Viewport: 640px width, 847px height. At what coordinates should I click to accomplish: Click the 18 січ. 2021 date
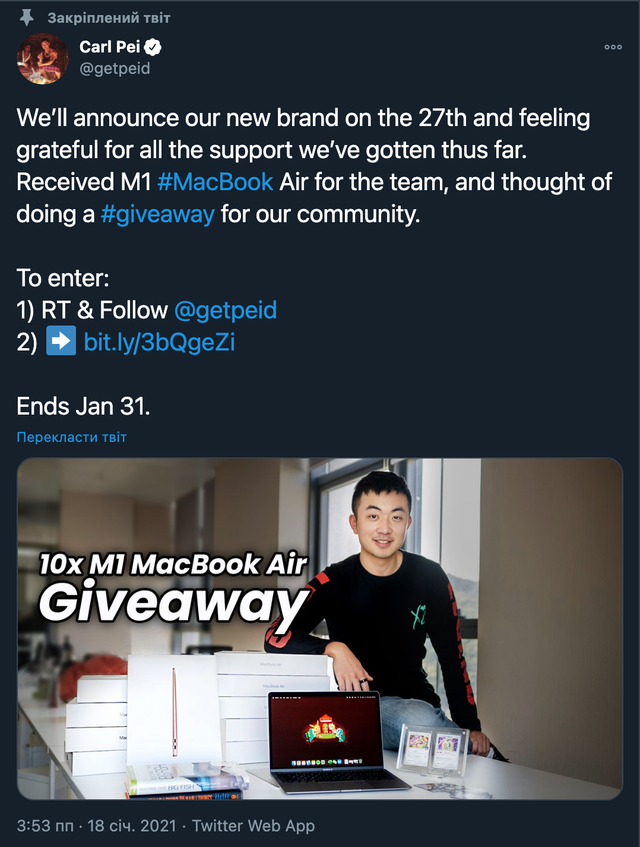[132, 826]
